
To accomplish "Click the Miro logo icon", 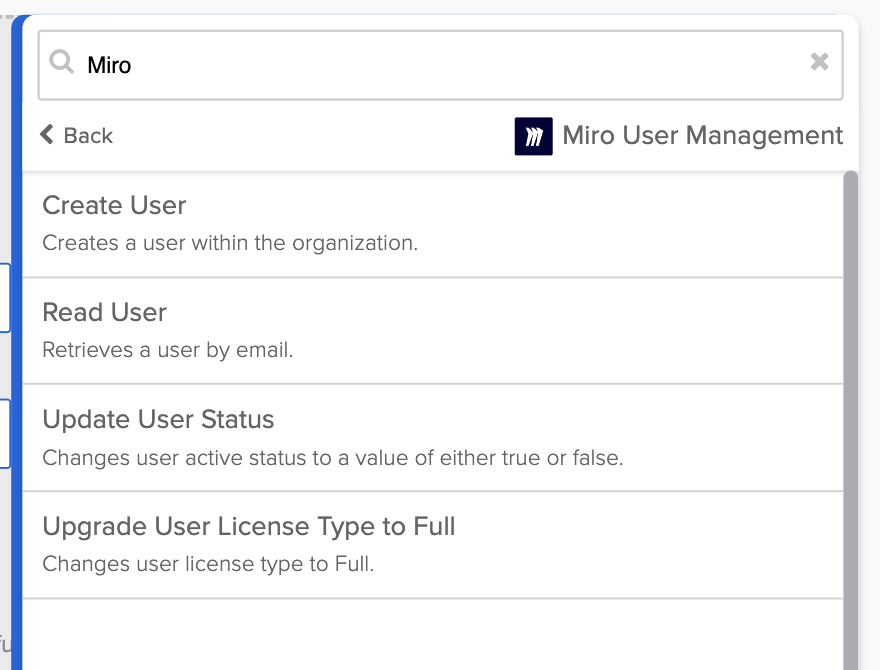I will 533,136.
